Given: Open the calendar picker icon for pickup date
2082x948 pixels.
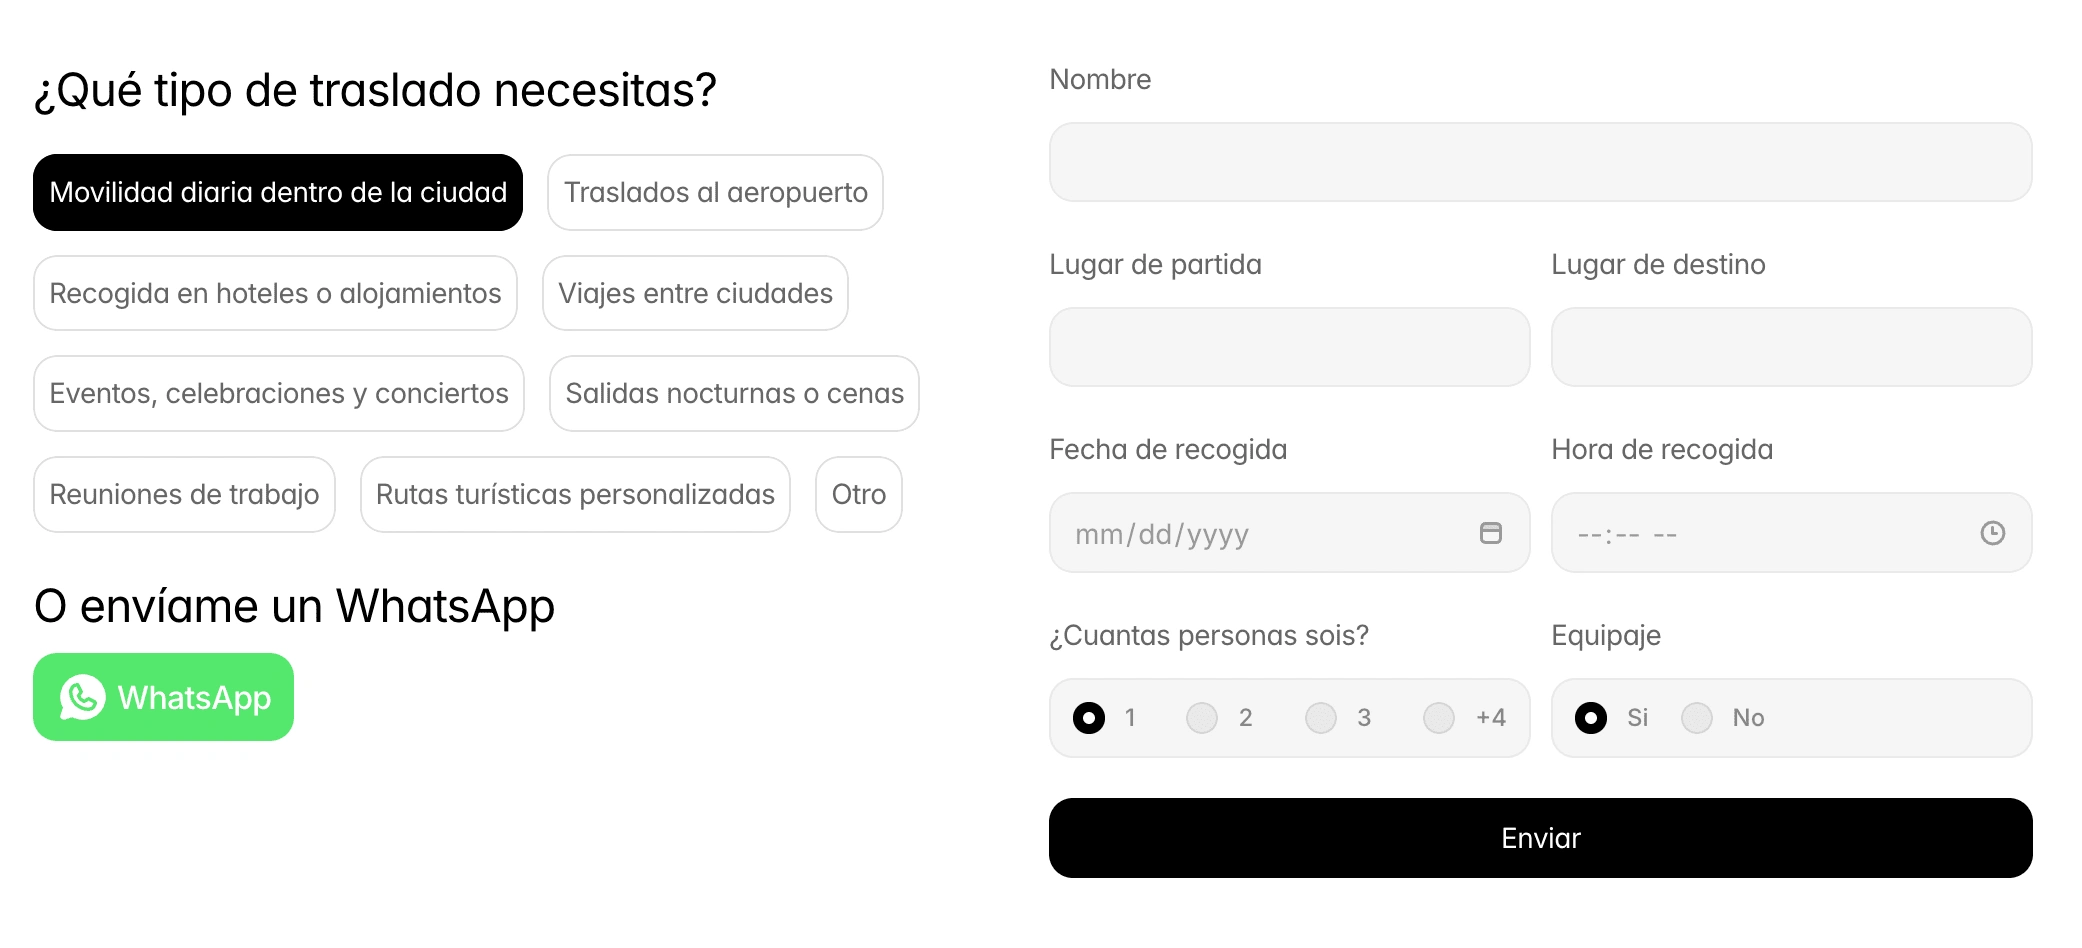Looking at the screenshot, I should (x=1490, y=533).
